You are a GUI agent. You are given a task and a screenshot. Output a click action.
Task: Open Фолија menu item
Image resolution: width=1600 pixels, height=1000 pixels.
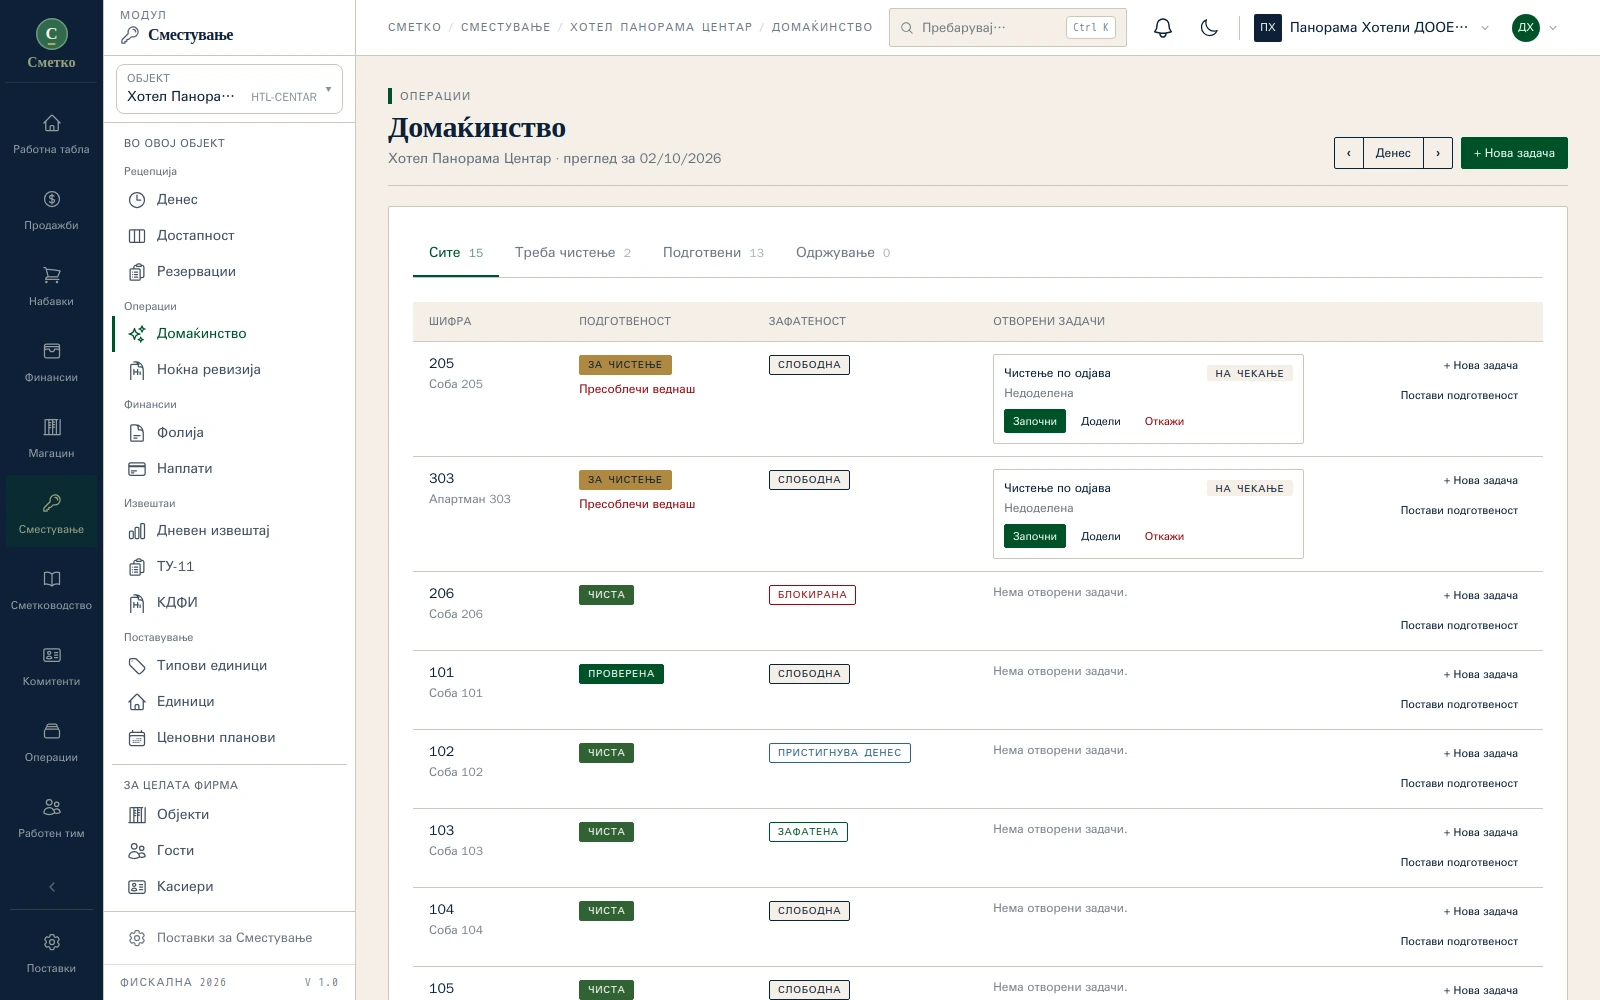point(230,433)
